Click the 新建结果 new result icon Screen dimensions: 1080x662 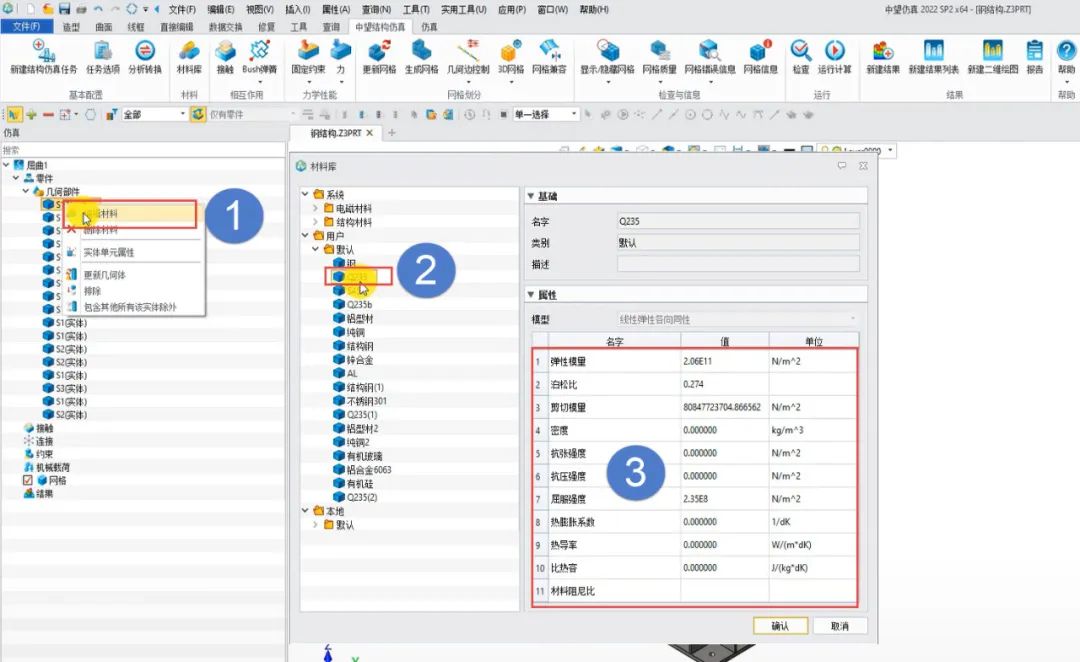pos(883,55)
